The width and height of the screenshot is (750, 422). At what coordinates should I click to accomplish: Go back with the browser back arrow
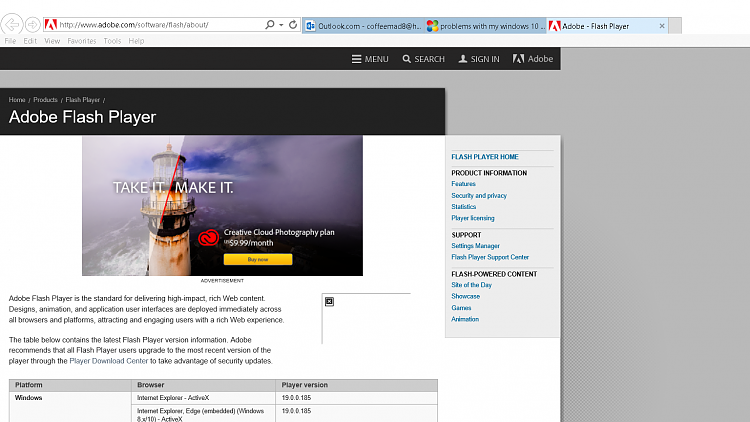point(12,24)
